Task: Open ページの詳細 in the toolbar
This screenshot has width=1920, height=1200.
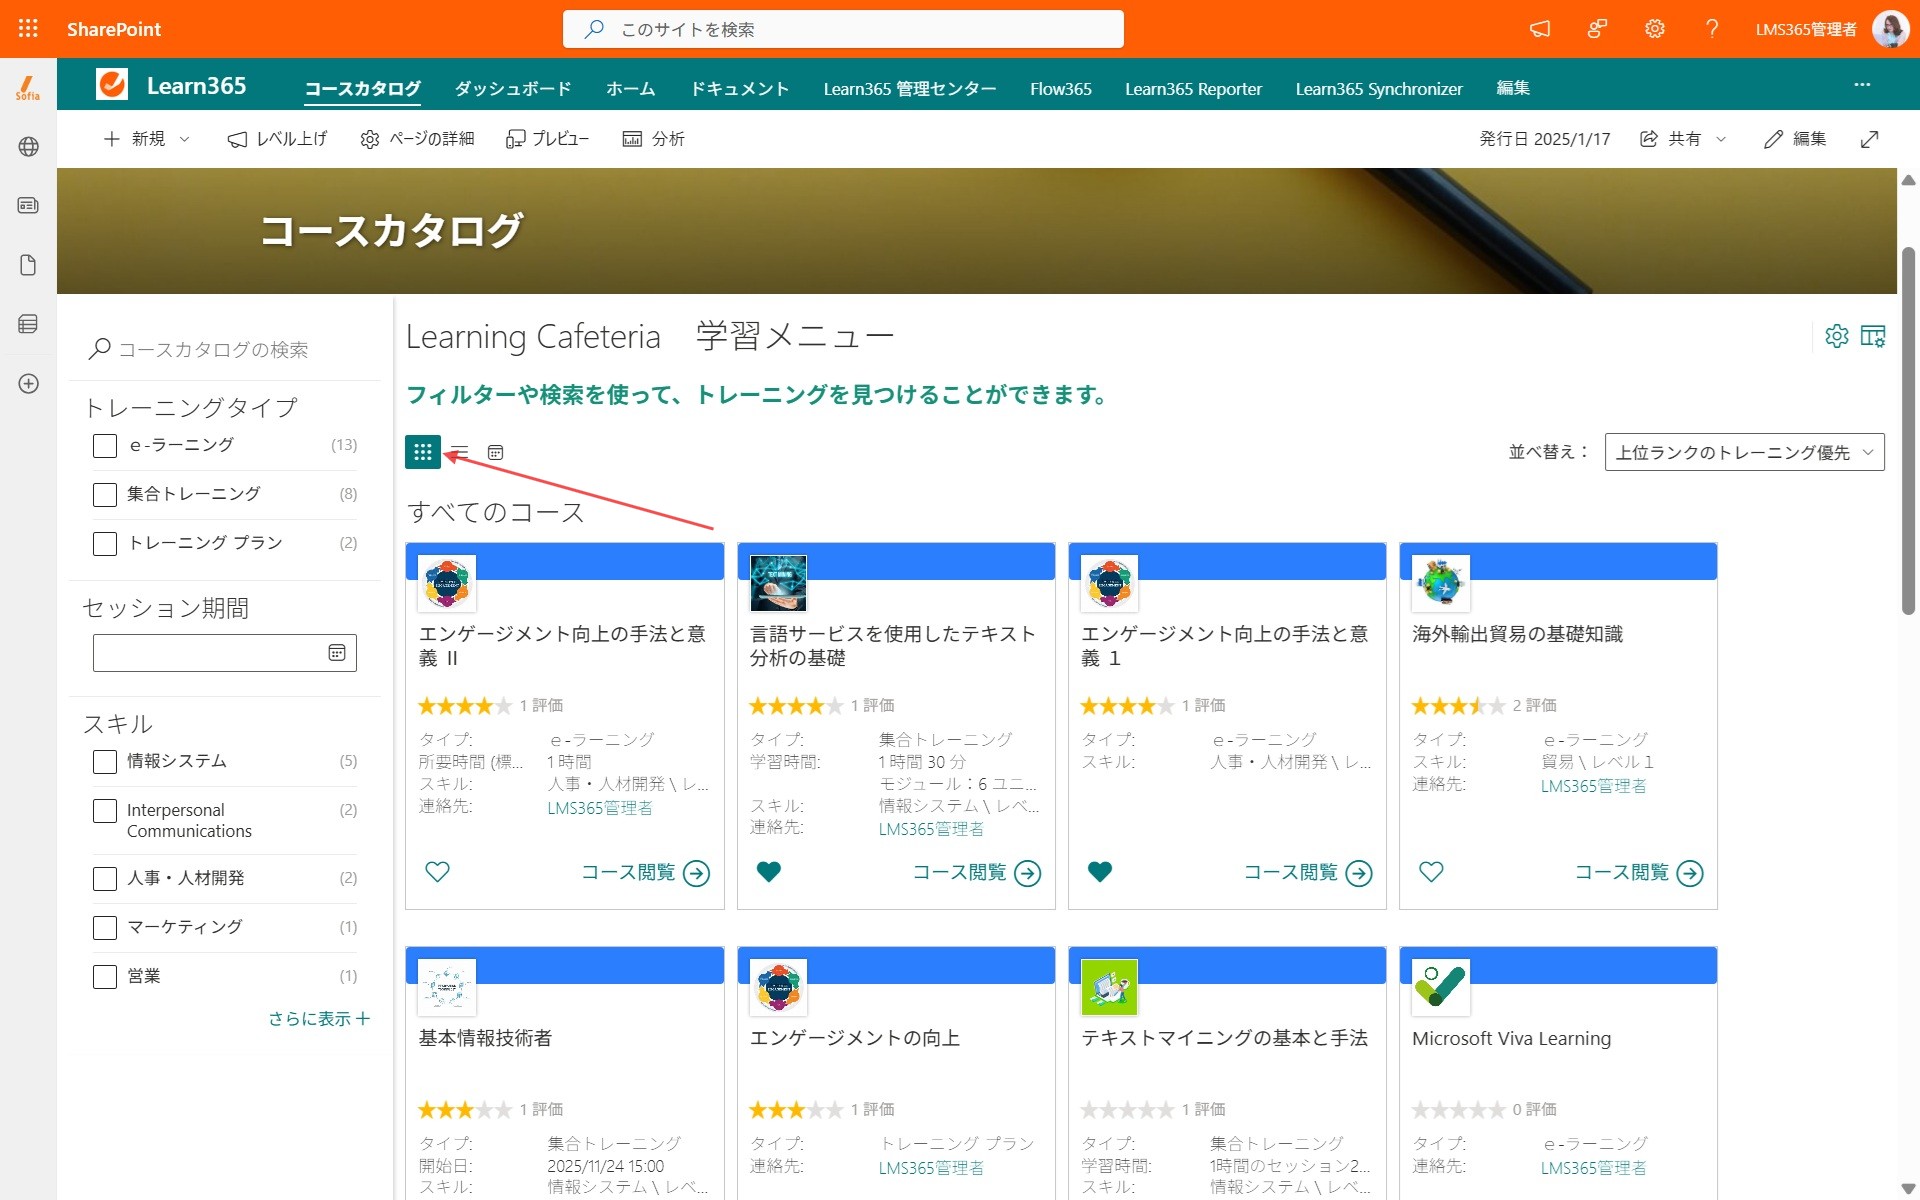Action: [417, 139]
